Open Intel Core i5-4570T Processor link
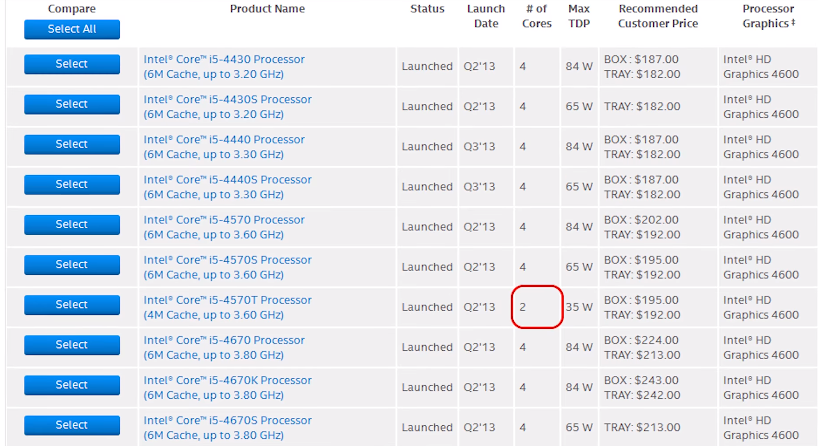Image resolution: width=818 pixels, height=446 pixels. tap(227, 308)
